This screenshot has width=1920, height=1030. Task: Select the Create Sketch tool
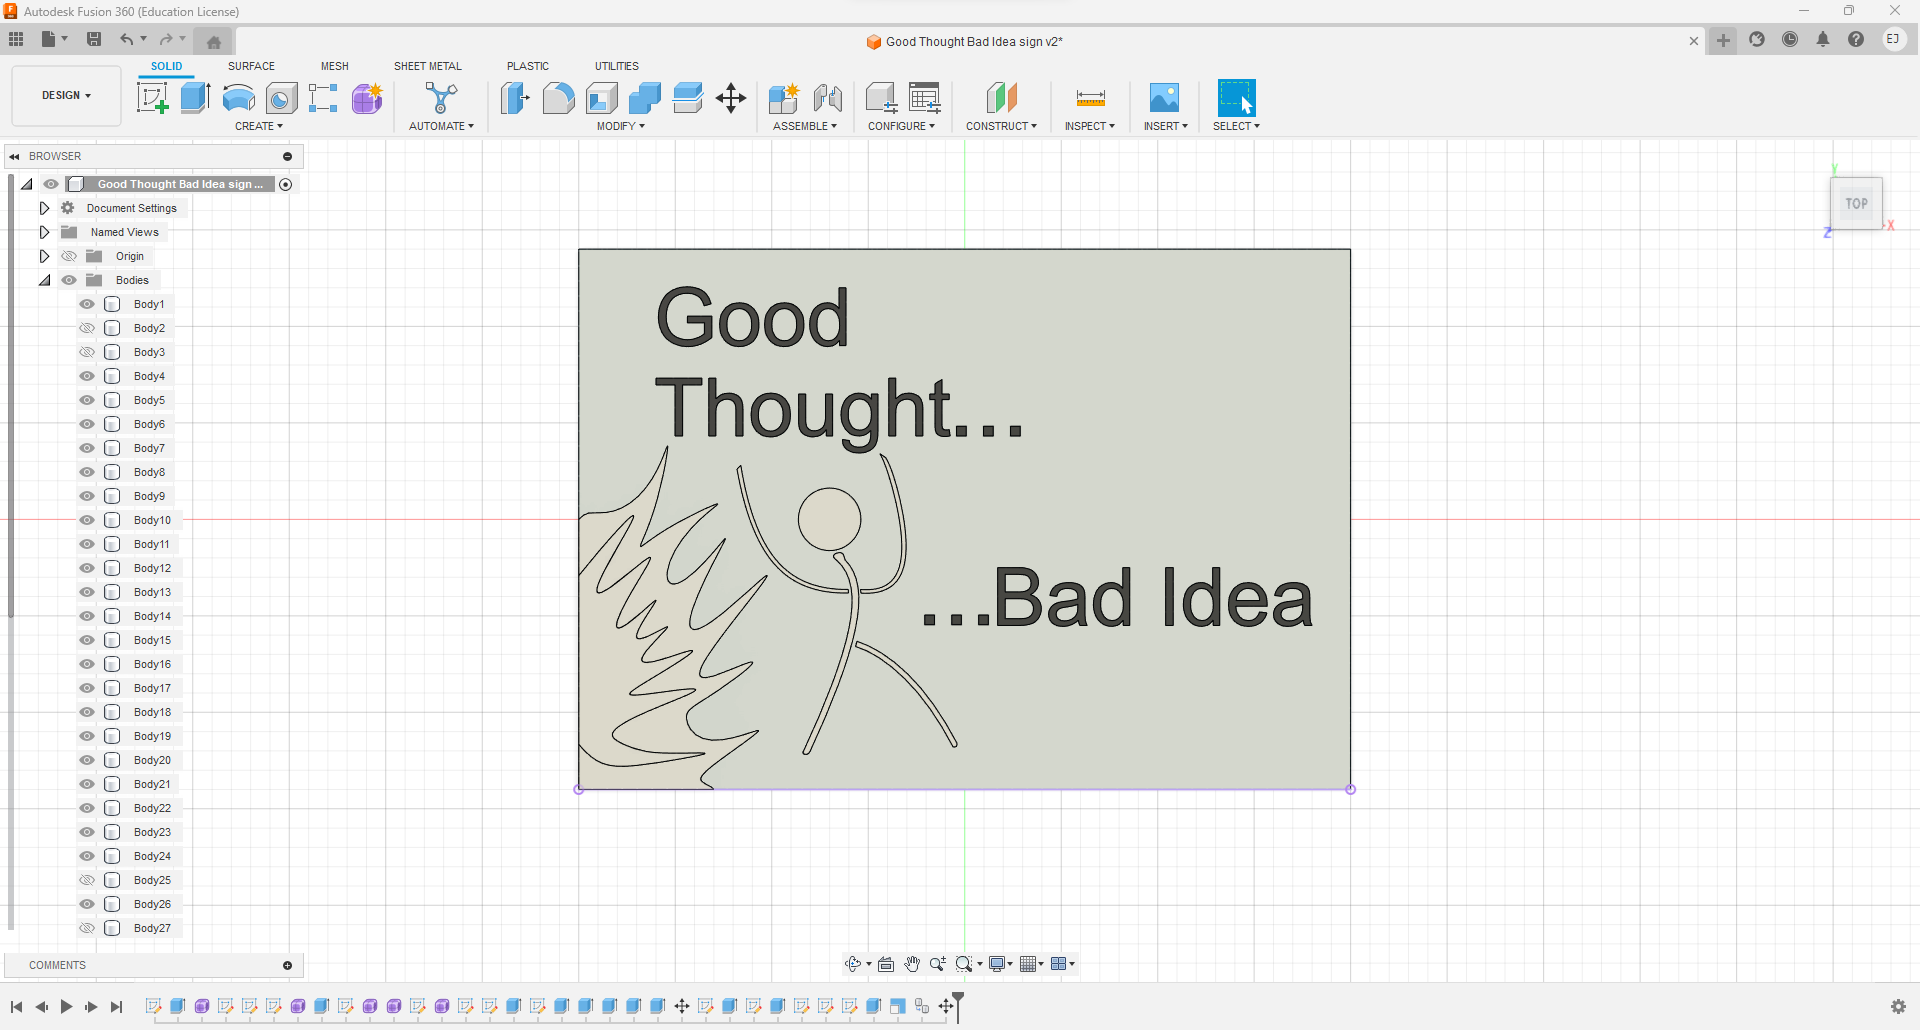152,98
